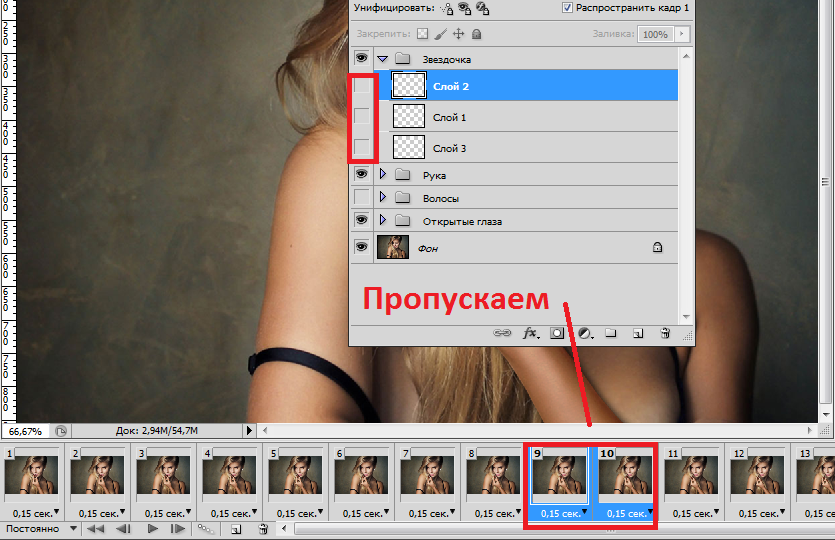Viewport: 835px width, 540px height.
Task: Add a layer style via fx icon
Action: (x=530, y=333)
